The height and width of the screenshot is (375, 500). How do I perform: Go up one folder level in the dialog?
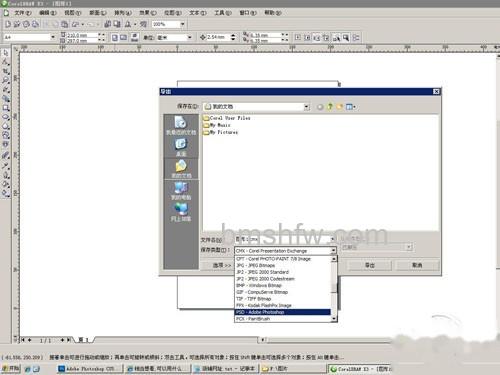[x=330, y=107]
